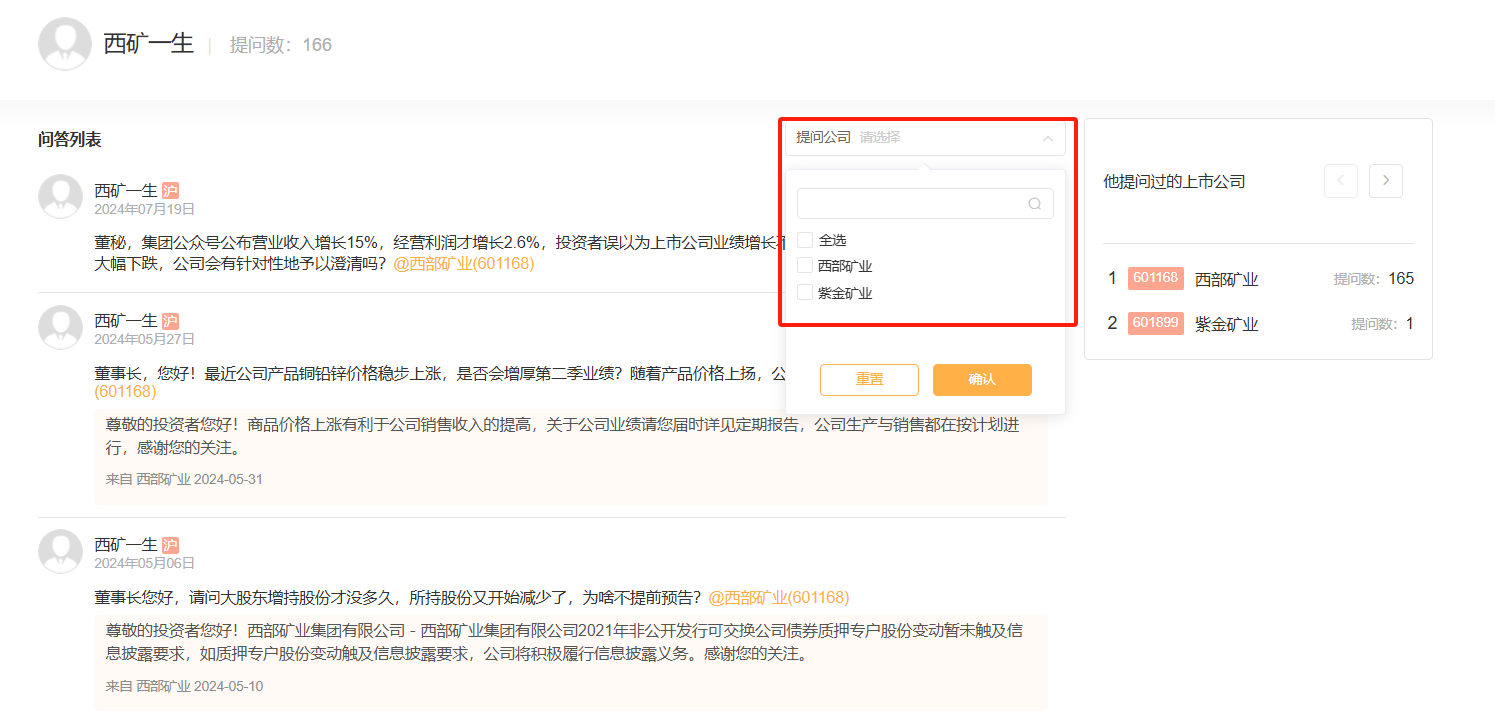Click 提问数: 1 for 紫金矿业
This screenshot has width=1495, height=722.
(1382, 324)
